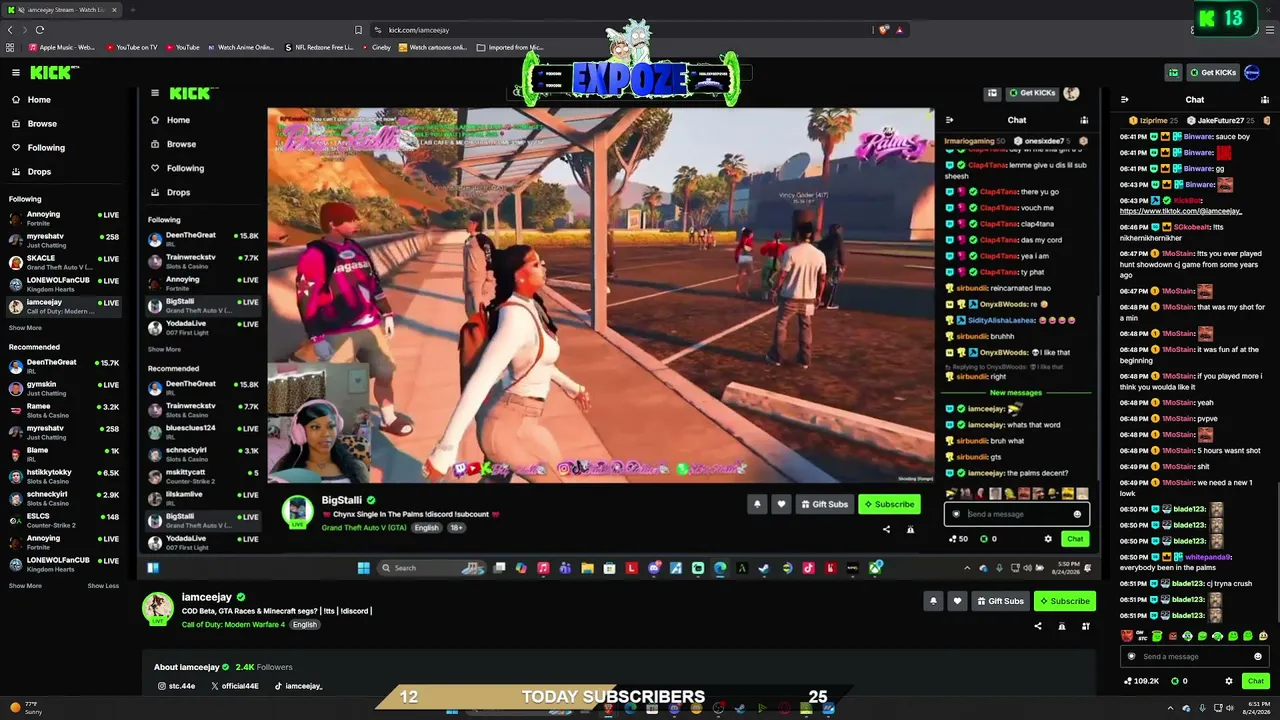Open the gymskin channel under Recommended
Screen dimensions: 1280x720
[64, 388]
